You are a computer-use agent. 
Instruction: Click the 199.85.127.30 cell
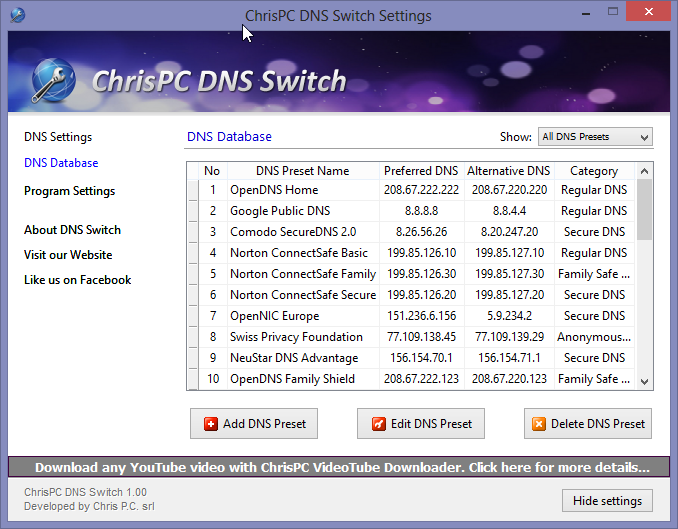509,274
